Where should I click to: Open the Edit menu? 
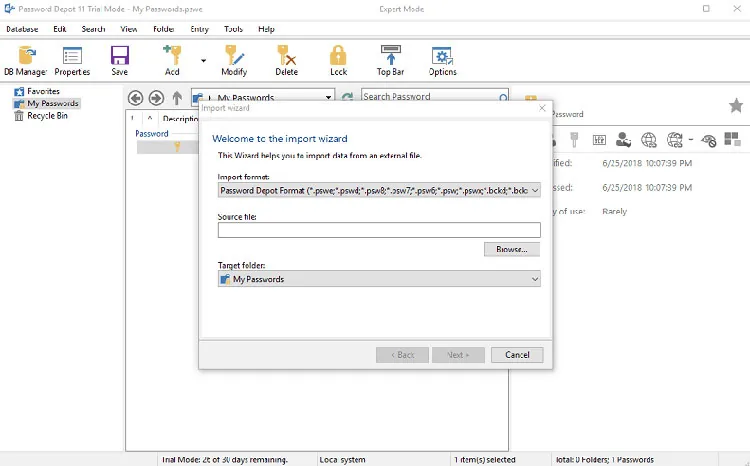pos(60,29)
